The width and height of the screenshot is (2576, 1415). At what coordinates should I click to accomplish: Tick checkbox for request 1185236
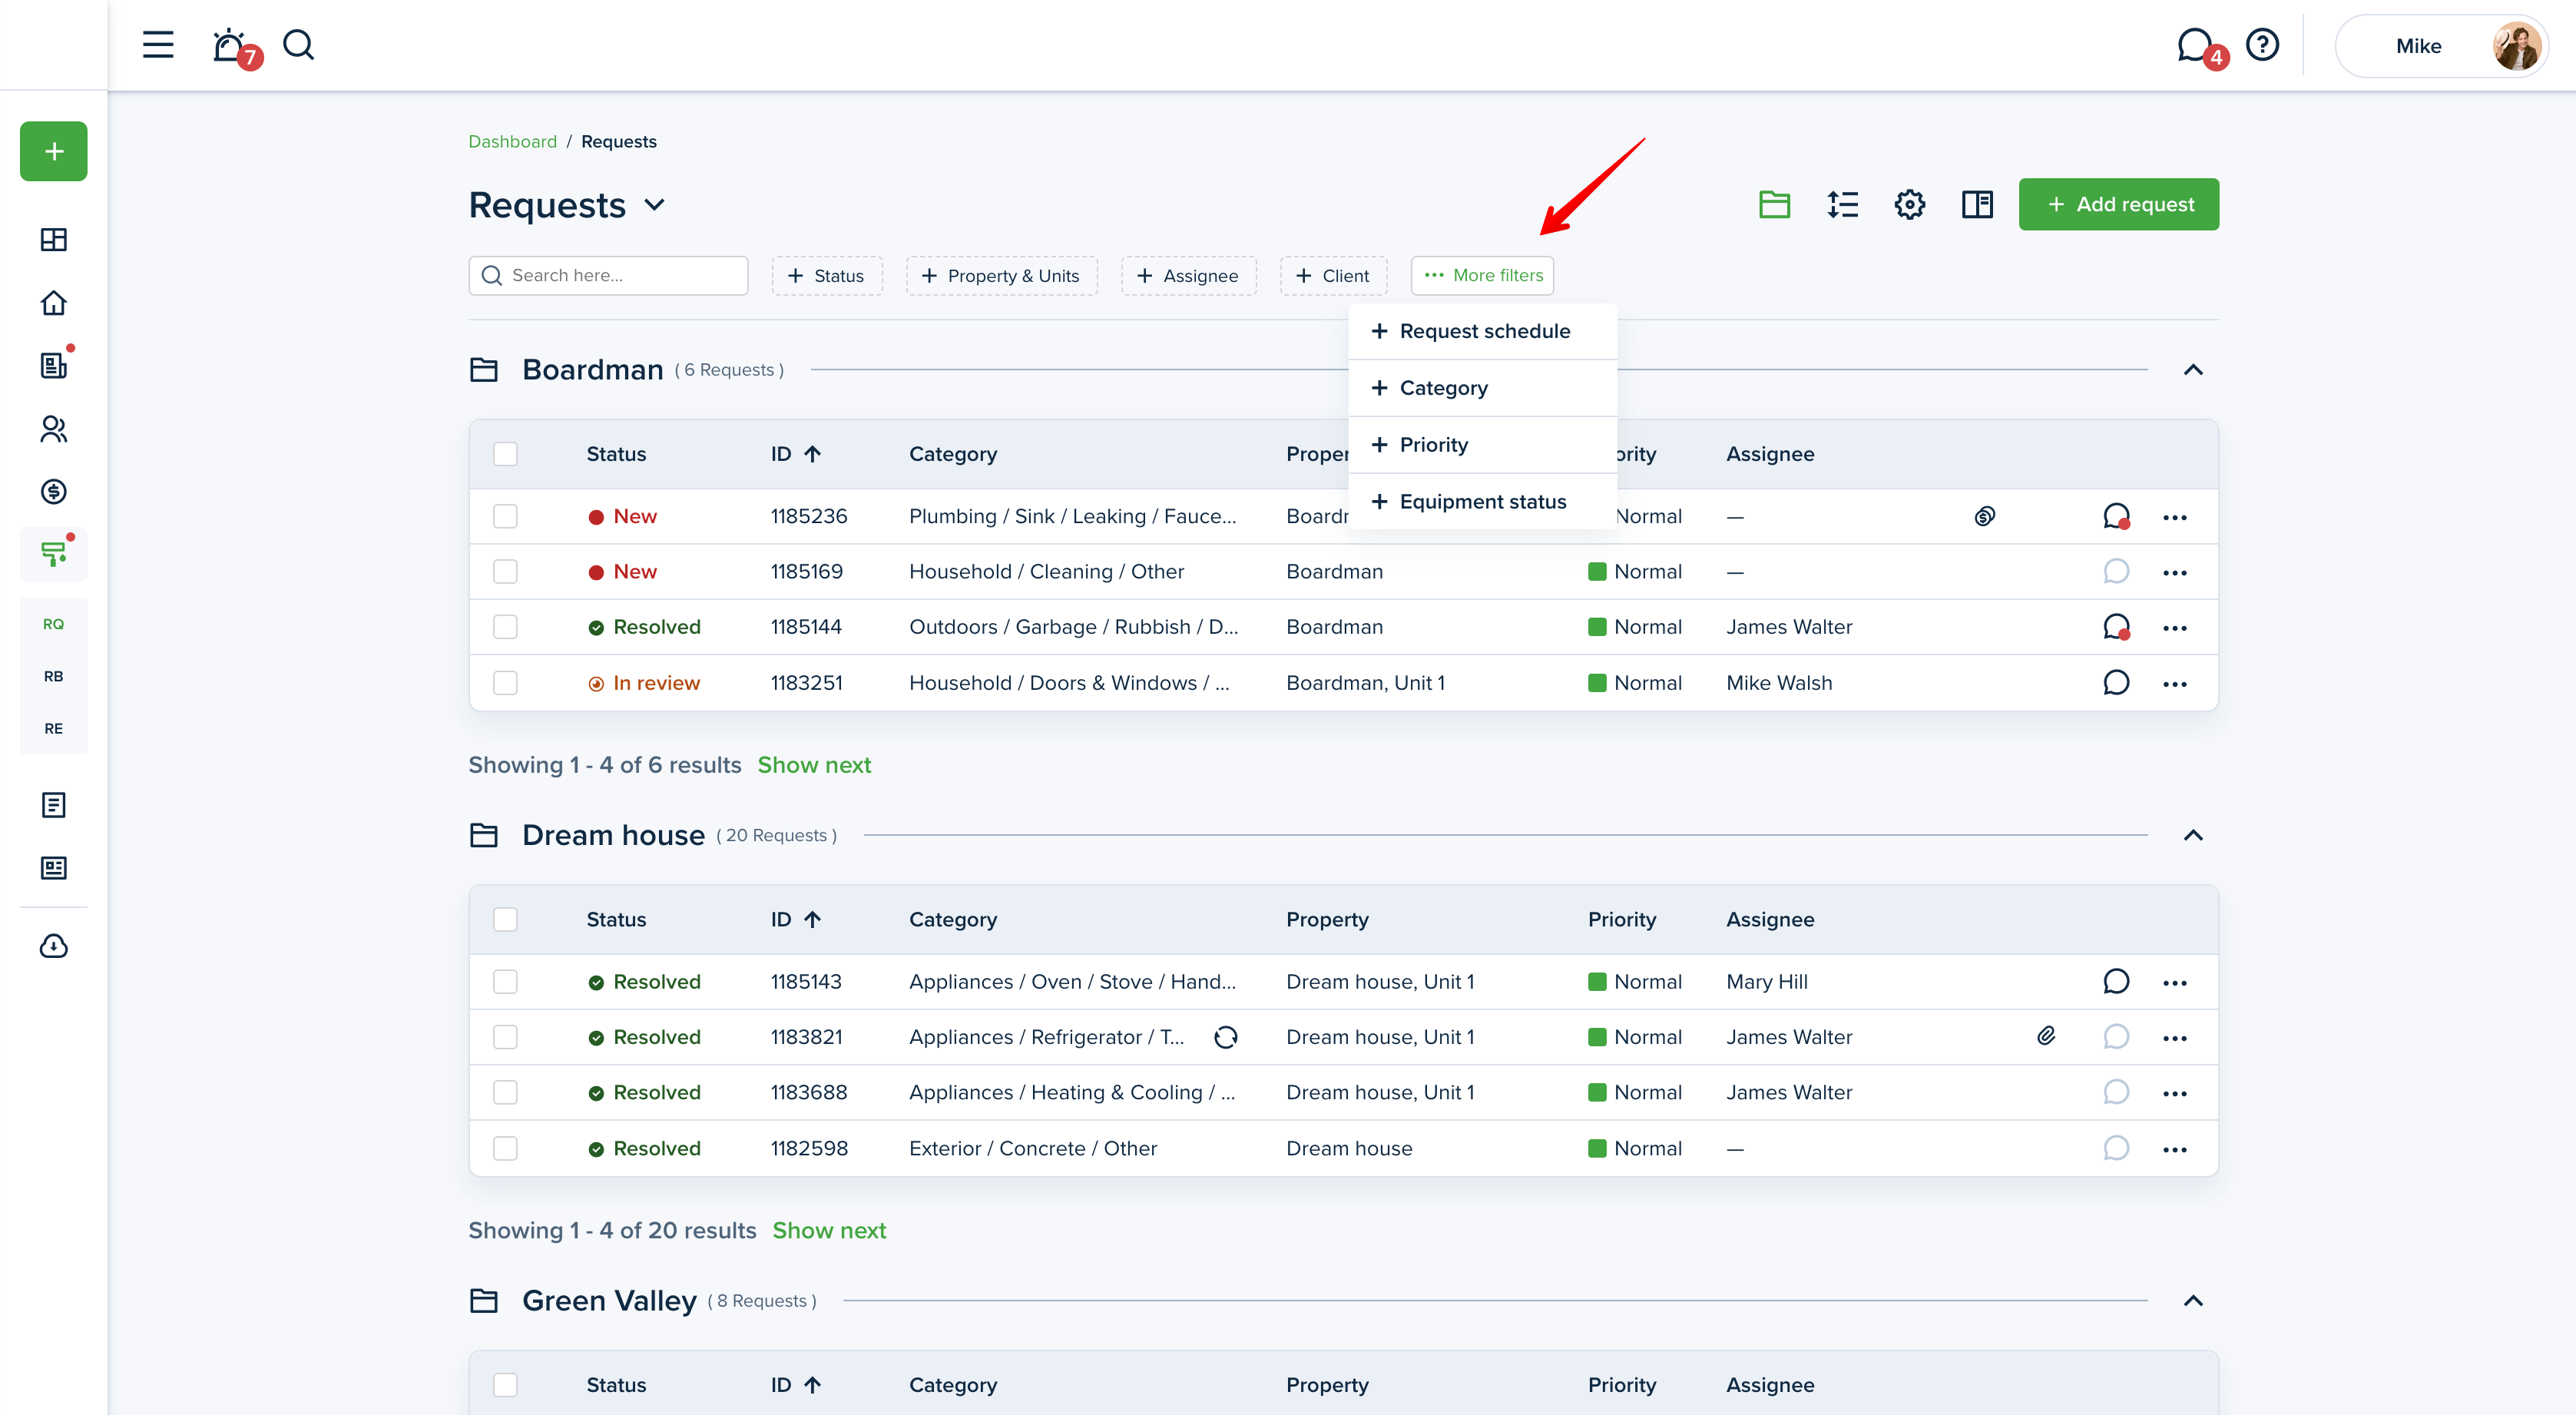coord(505,516)
